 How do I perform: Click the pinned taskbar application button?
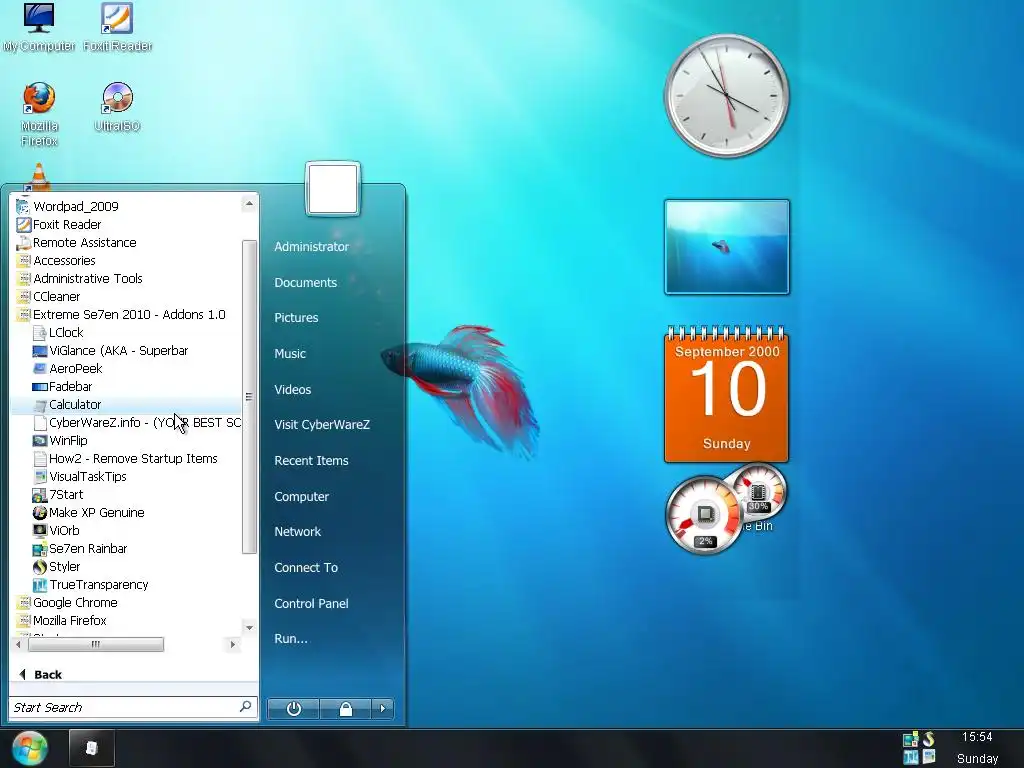[x=92, y=748]
